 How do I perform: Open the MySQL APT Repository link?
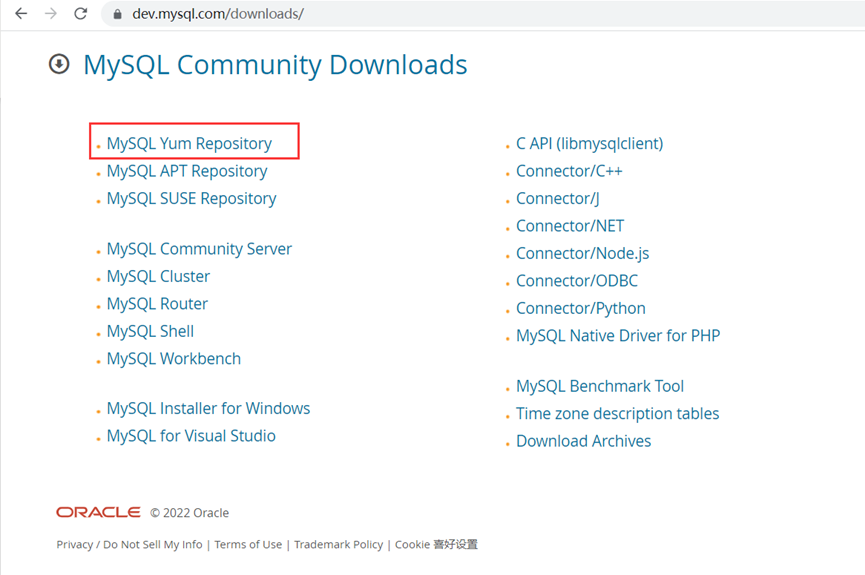(x=187, y=171)
